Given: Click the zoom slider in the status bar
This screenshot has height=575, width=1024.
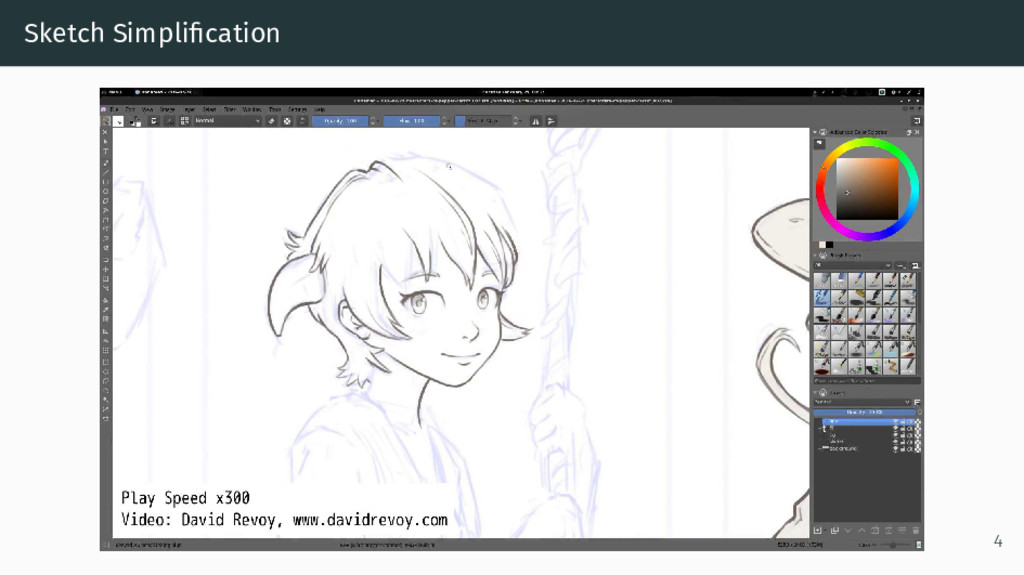Looking at the screenshot, I should 893,545.
